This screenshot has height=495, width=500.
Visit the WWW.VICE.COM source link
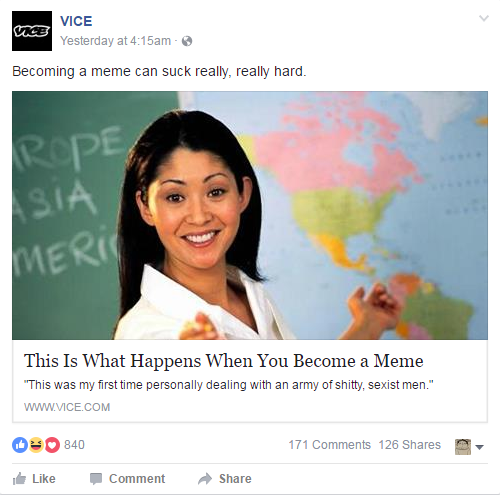tap(67, 407)
